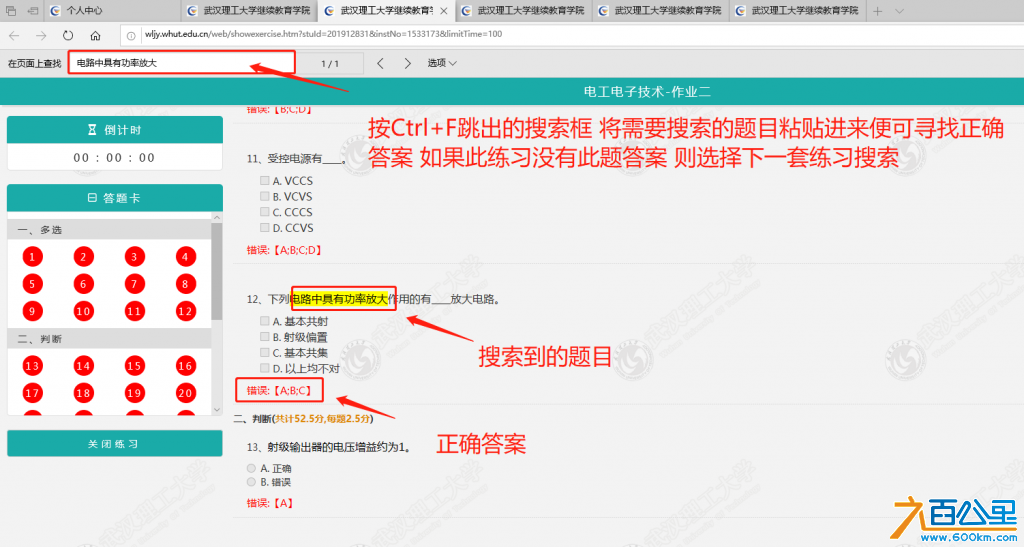Check option B. VCVS
Viewport: 1024px width, 547px height.
pyautogui.click(x=264, y=196)
